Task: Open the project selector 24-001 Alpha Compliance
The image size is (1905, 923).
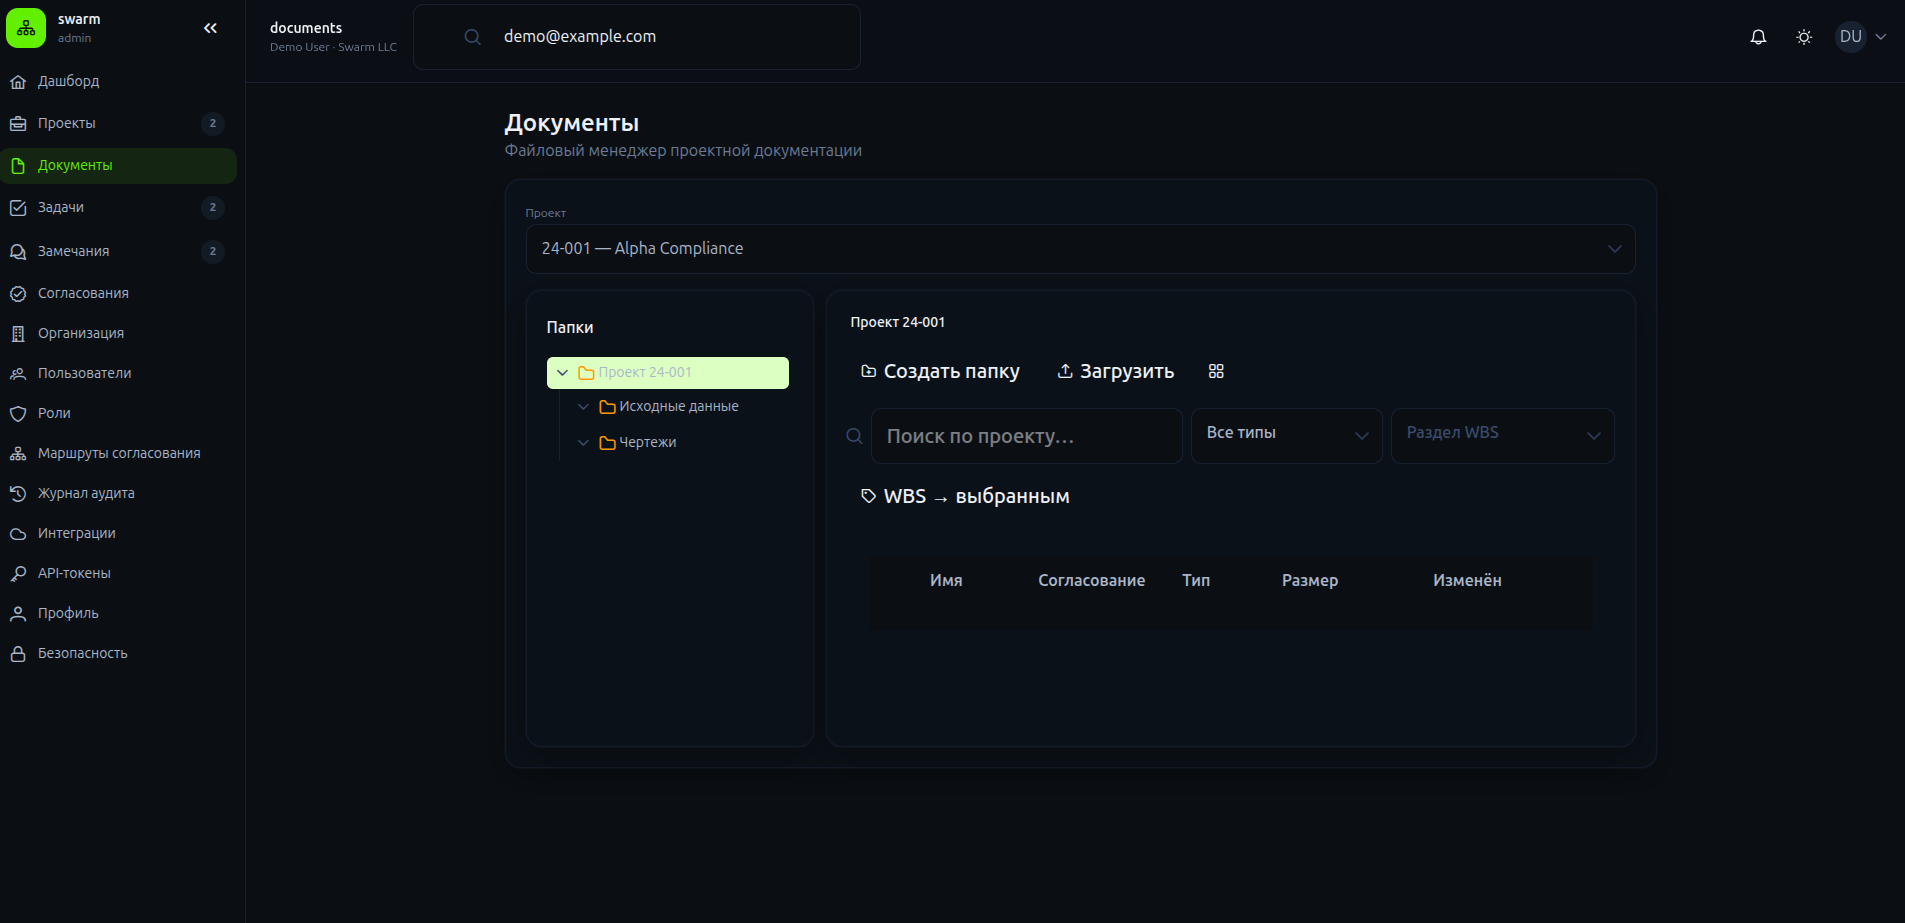Action: click(x=1080, y=249)
